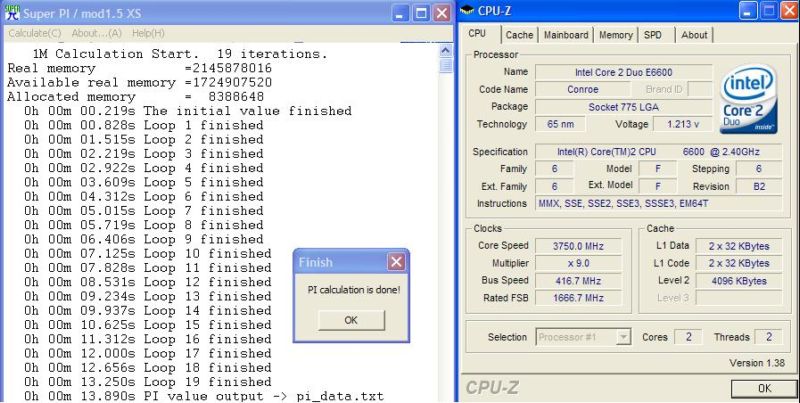
Task: Click the Super PI scrollbar up arrow
Action: click(x=445, y=51)
